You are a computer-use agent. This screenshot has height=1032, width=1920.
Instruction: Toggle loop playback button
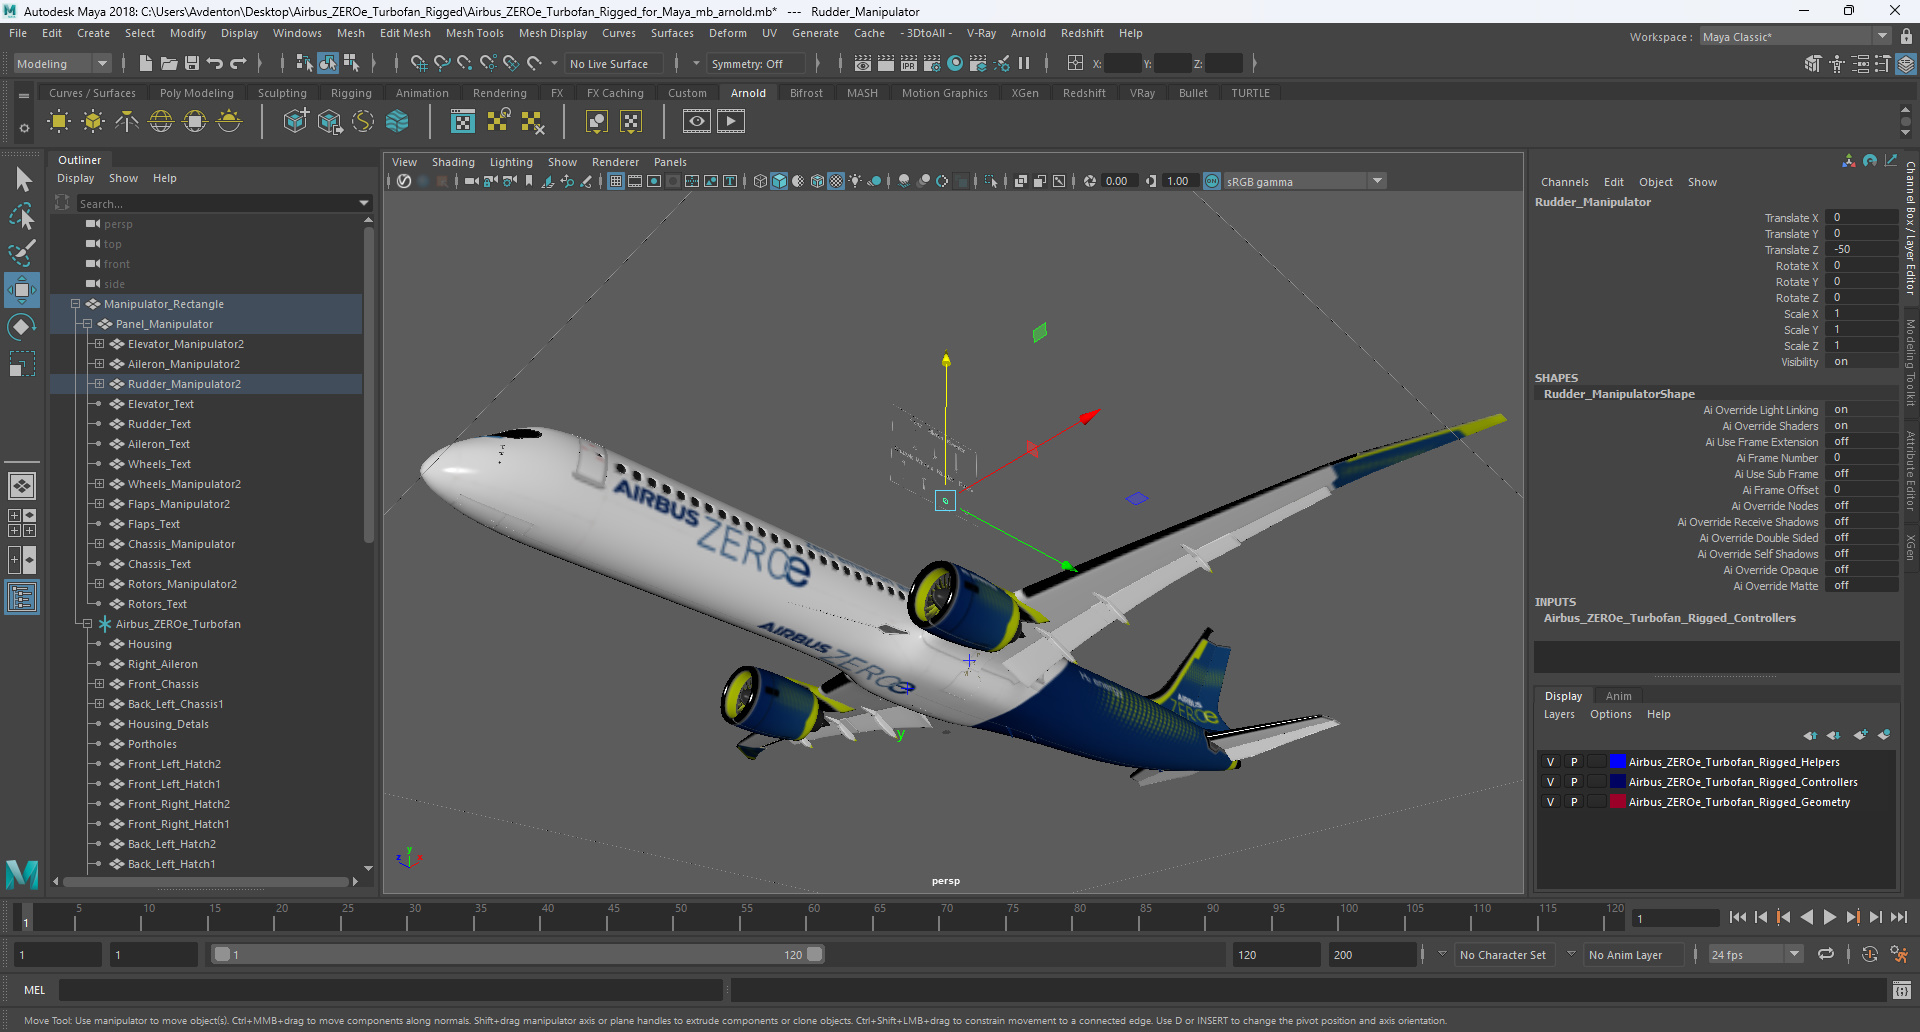(x=1826, y=955)
